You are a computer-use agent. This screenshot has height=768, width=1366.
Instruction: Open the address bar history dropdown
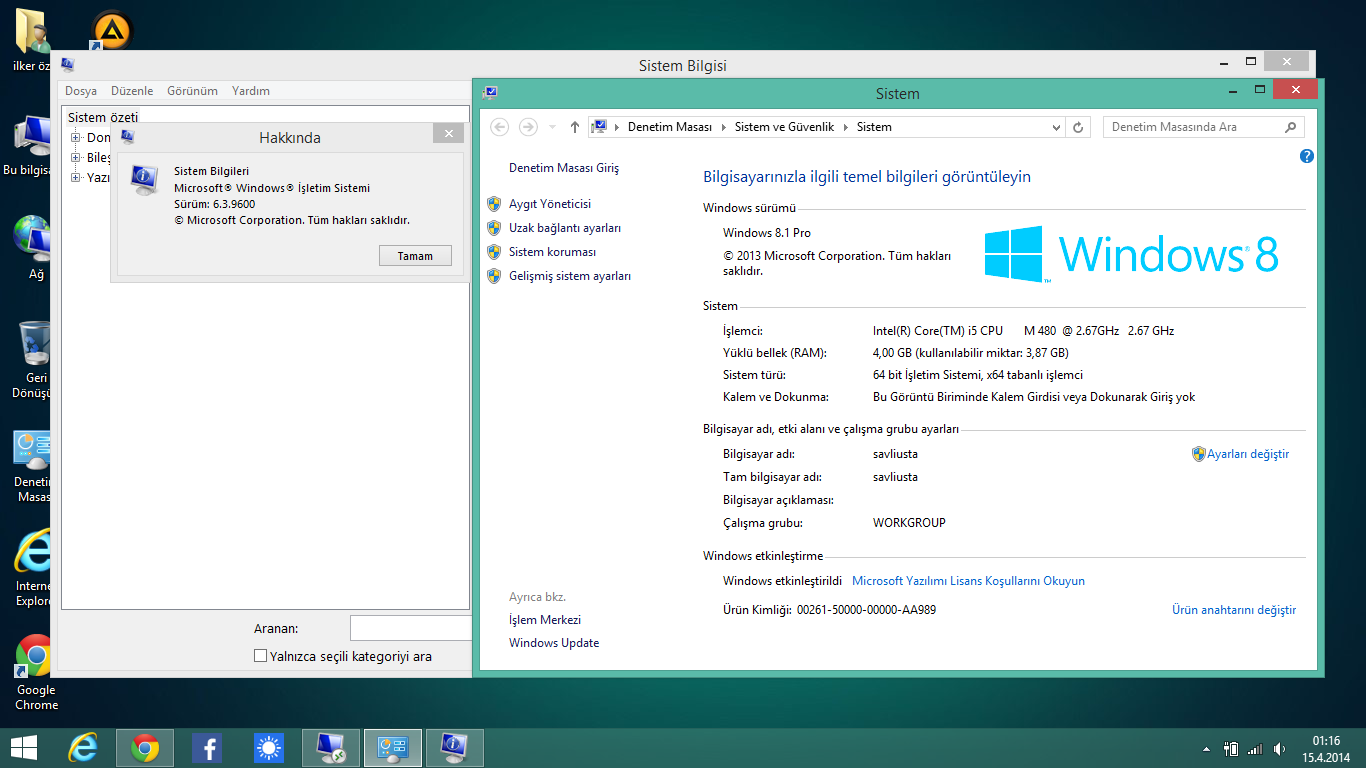click(1057, 127)
